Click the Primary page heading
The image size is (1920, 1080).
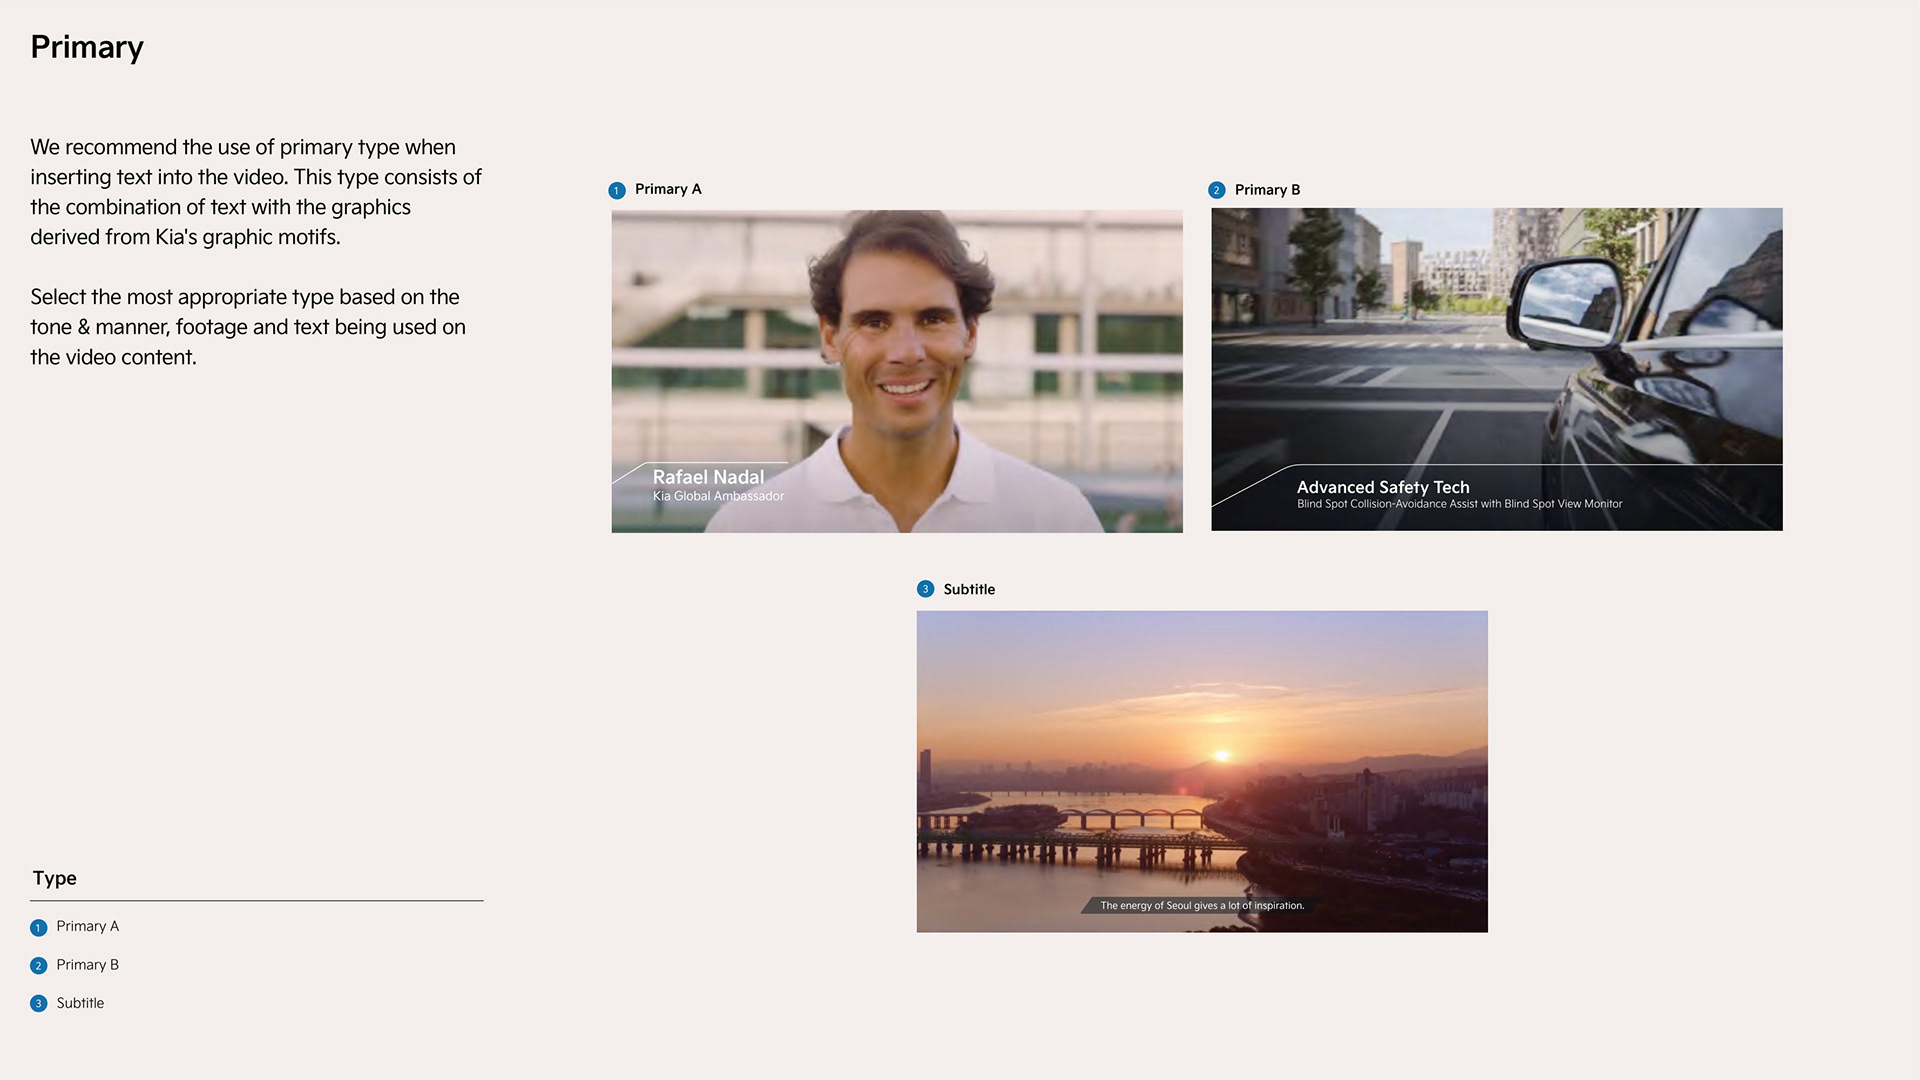click(x=87, y=47)
